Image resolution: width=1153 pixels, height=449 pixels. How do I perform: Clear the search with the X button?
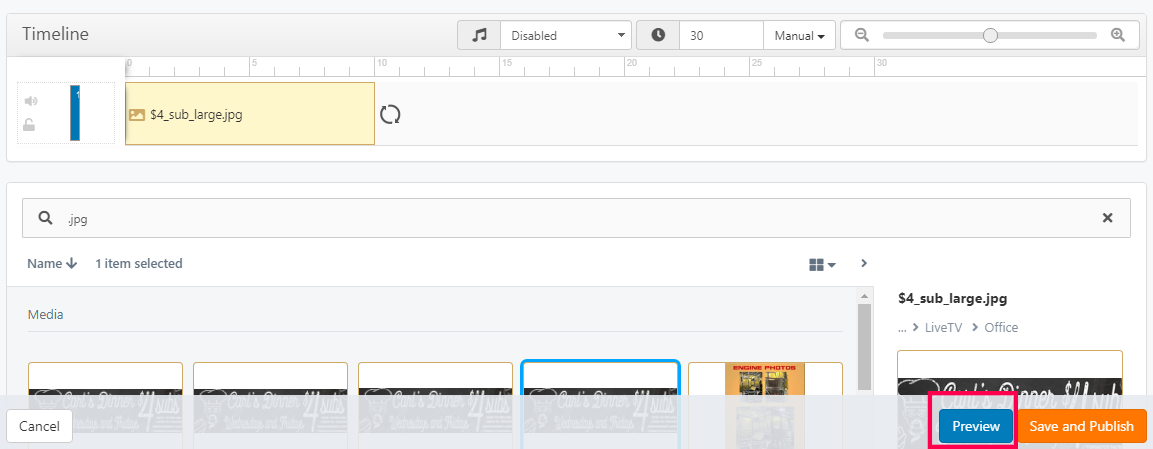click(x=1107, y=218)
